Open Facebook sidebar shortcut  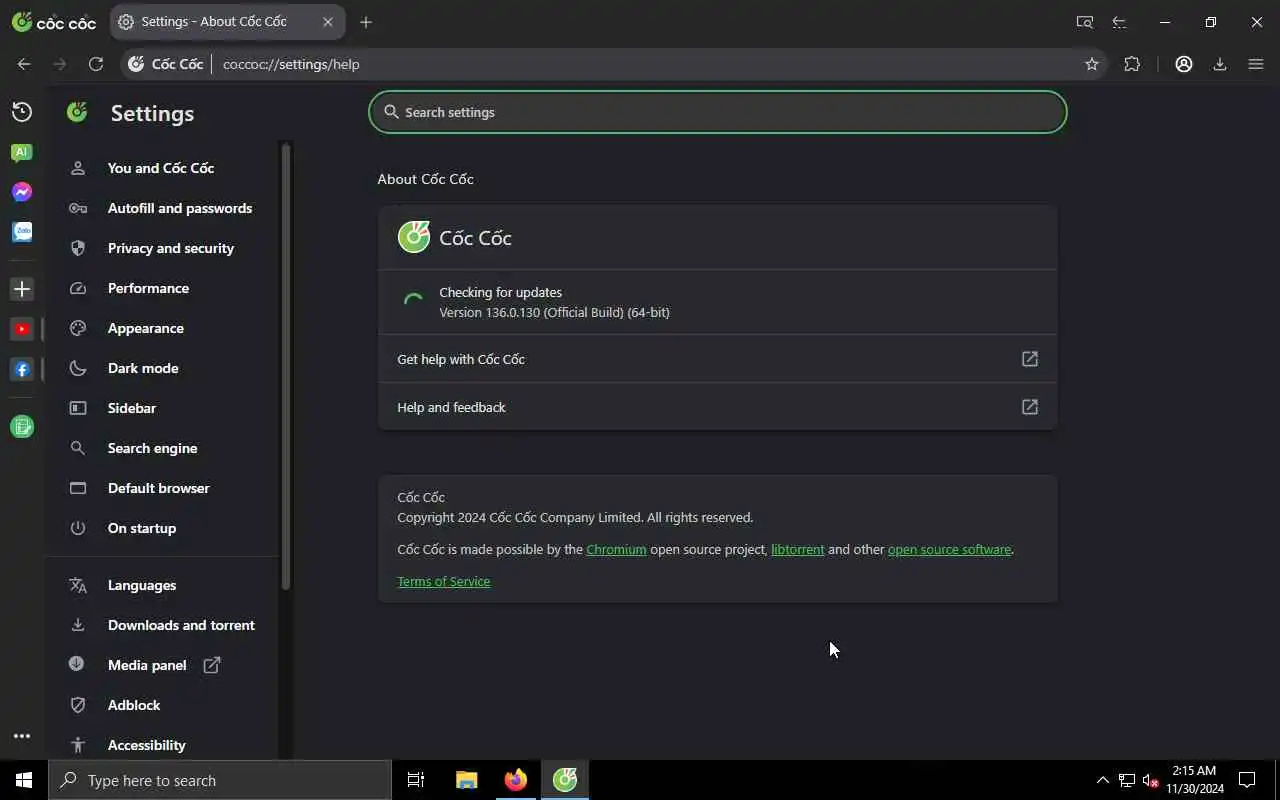pos(22,369)
